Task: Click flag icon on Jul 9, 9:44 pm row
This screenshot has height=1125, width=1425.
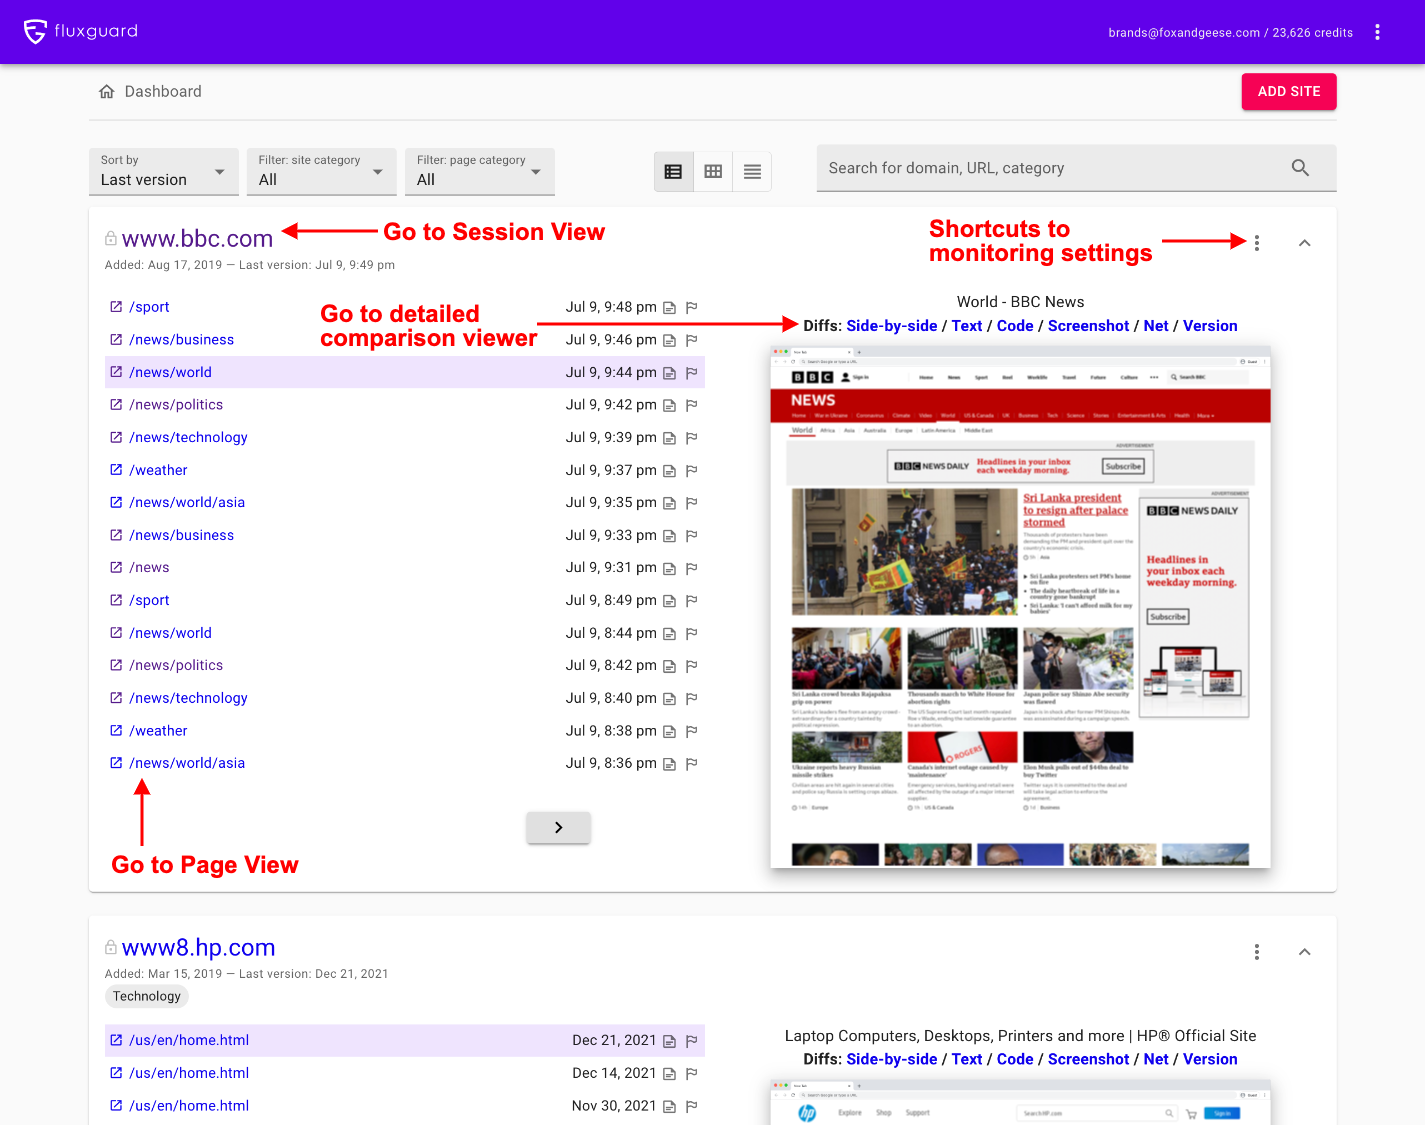Action: point(691,373)
